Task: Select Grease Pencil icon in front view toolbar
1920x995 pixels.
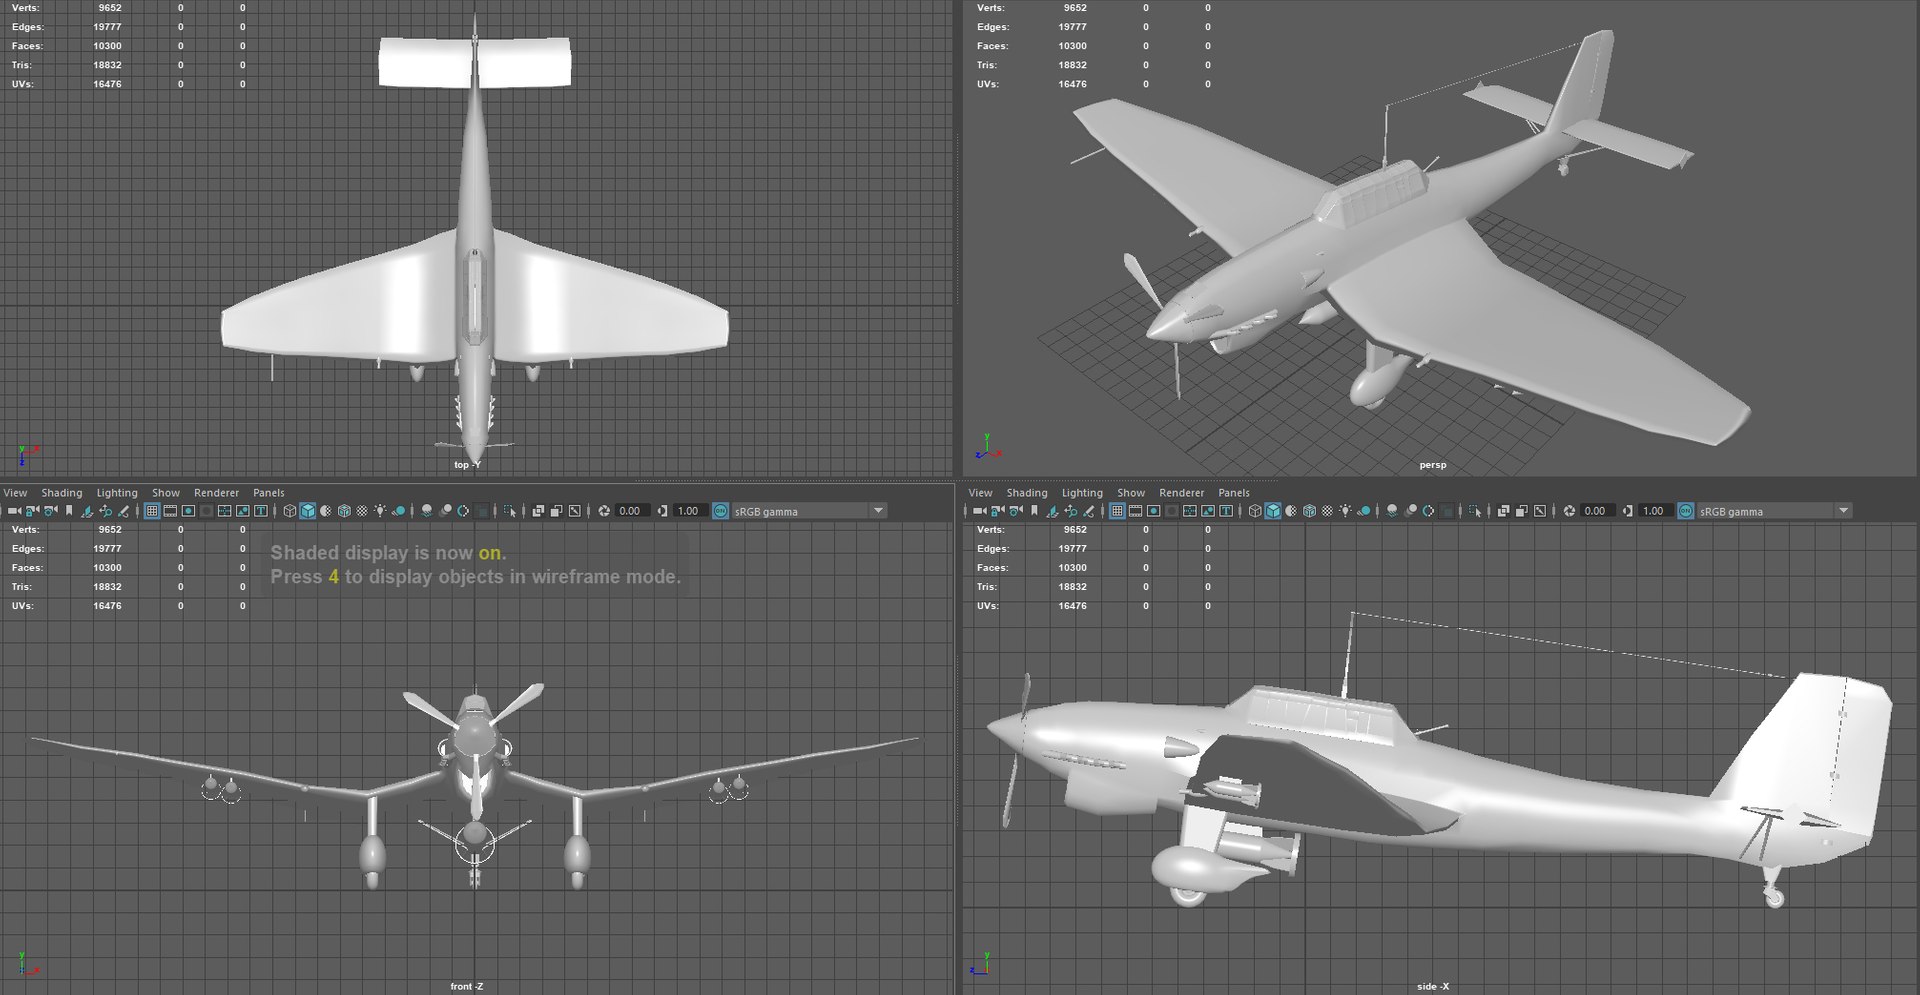Action: pyautogui.click(x=123, y=511)
